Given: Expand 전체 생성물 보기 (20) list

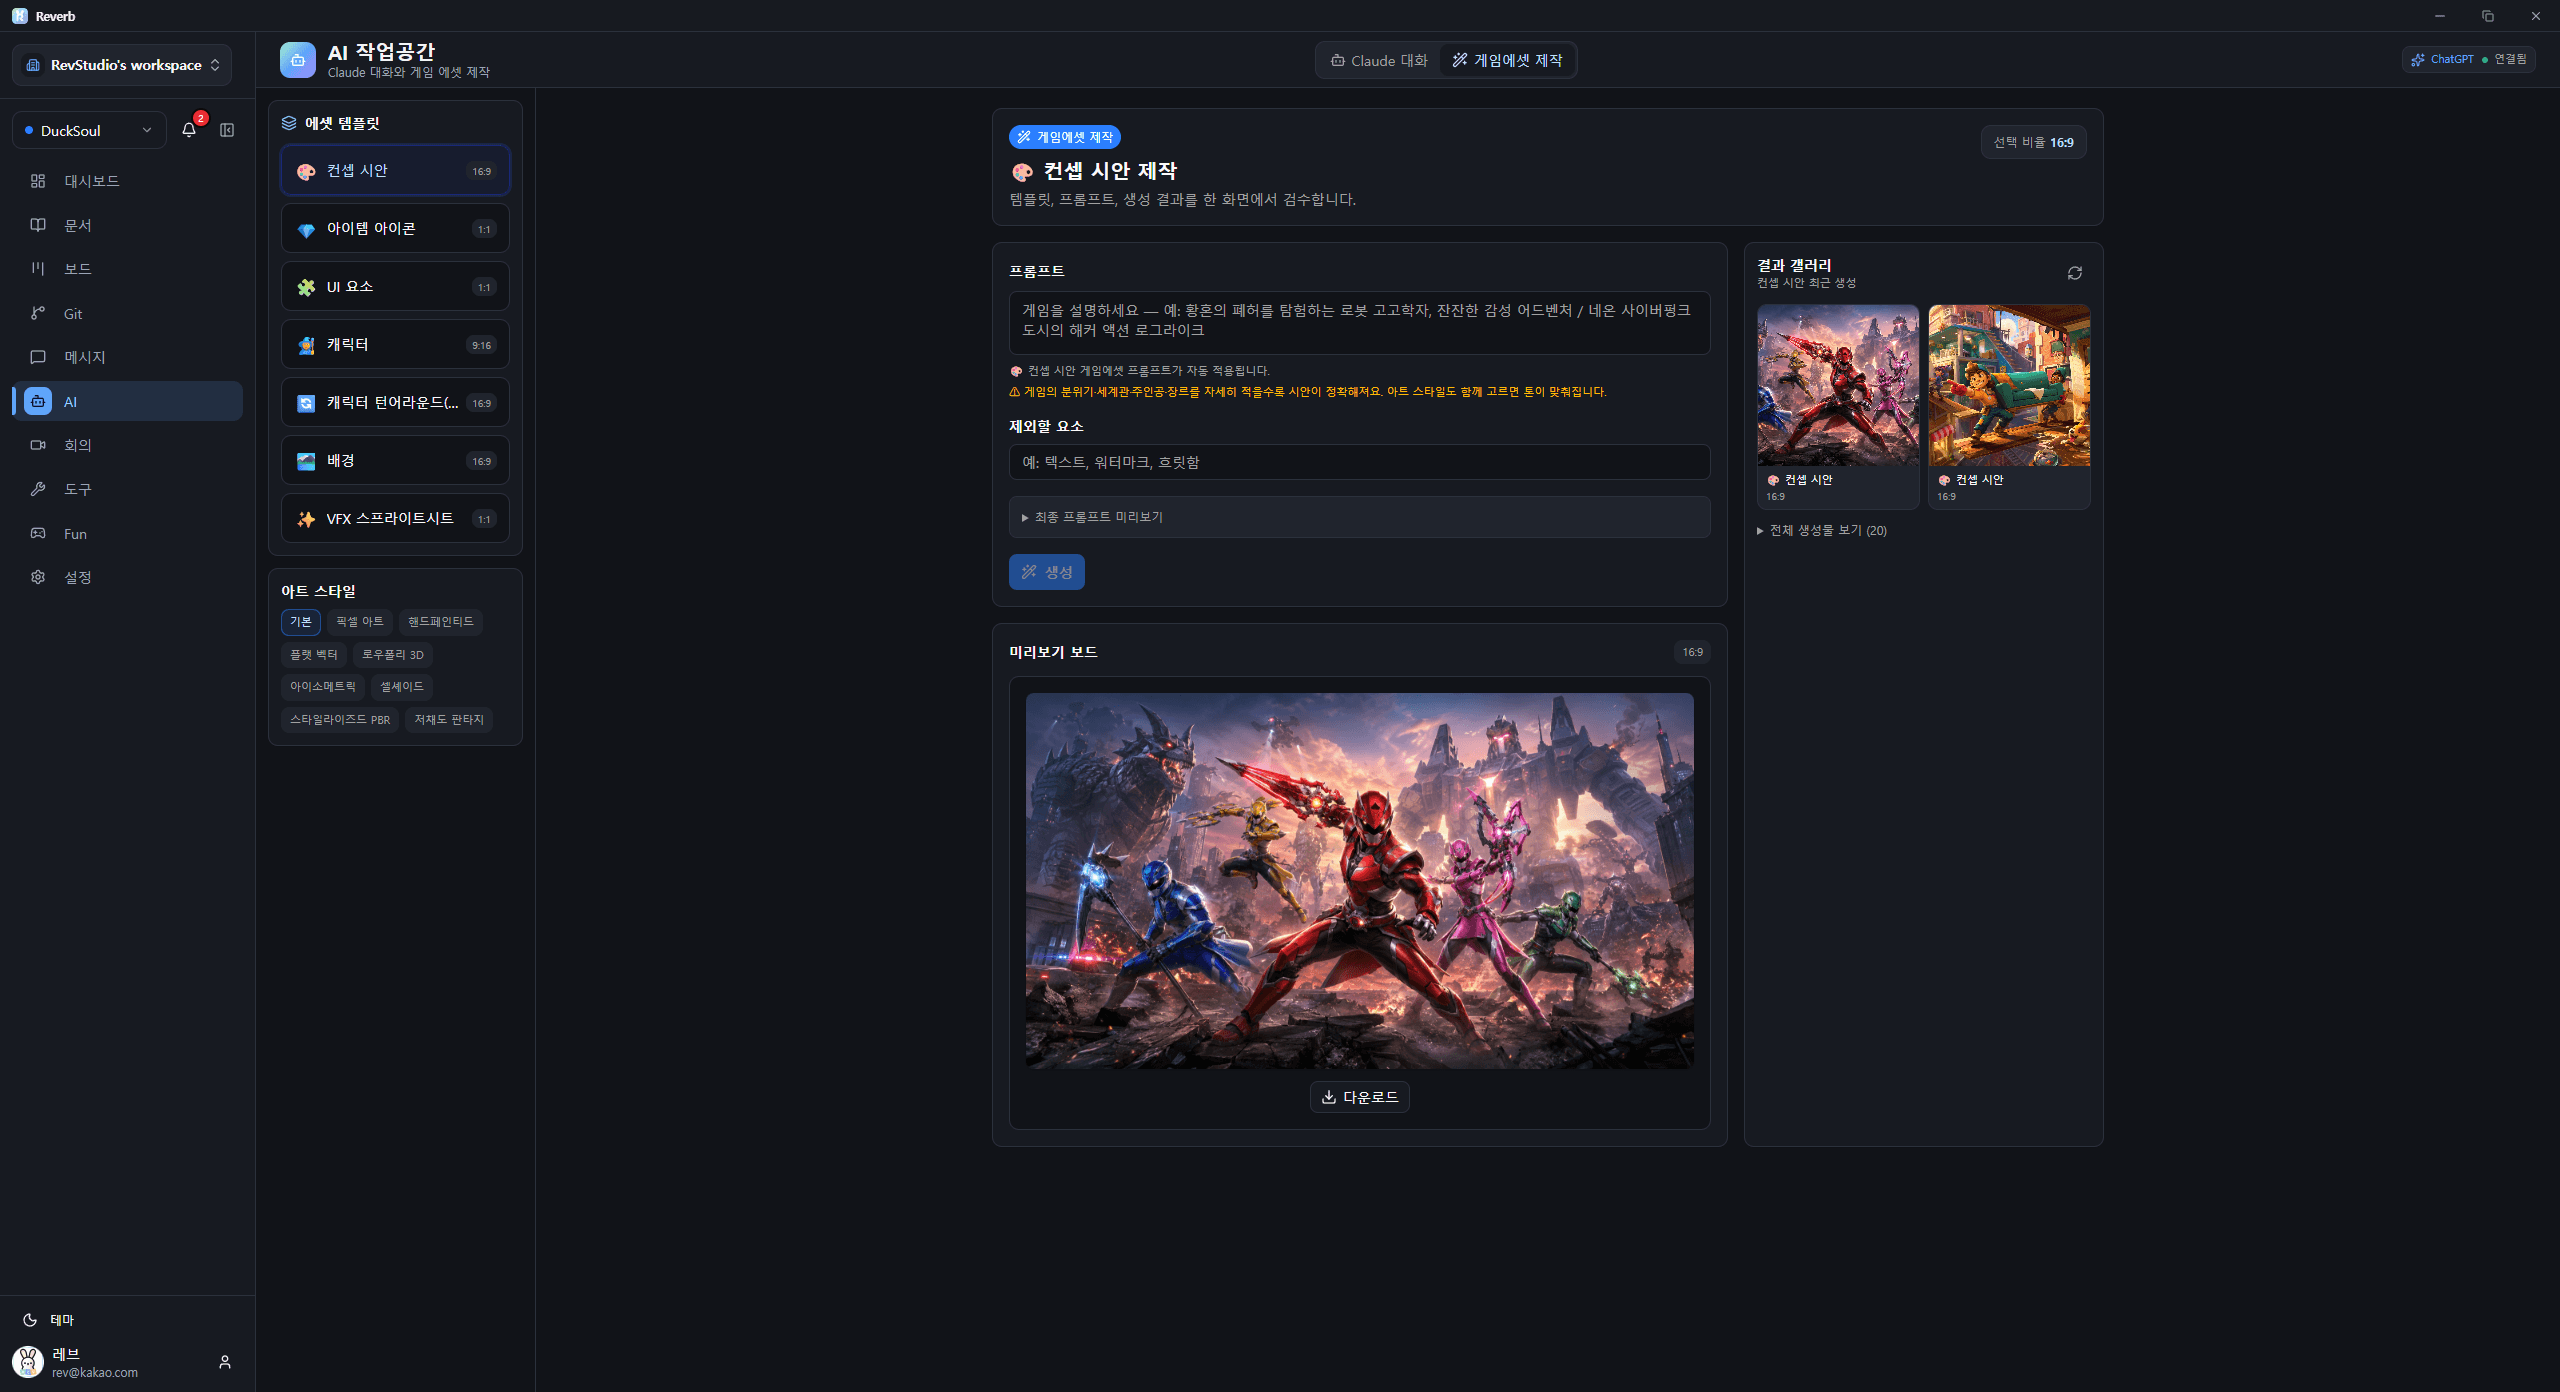Looking at the screenshot, I should pyautogui.click(x=1822, y=530).
